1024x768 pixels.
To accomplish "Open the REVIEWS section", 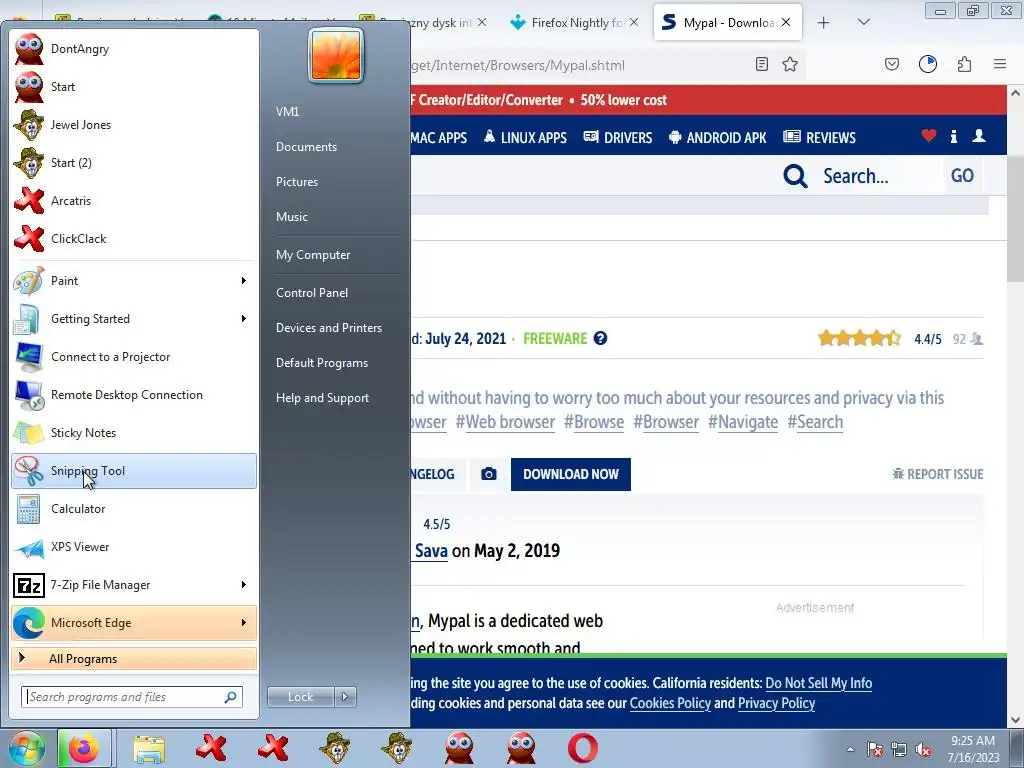I will [820, 138].
